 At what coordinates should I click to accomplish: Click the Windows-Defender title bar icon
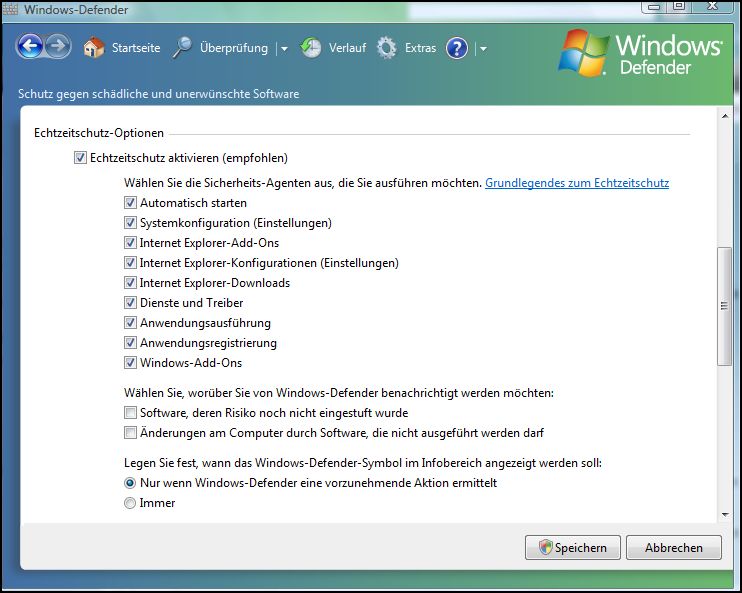click(10, 9)
